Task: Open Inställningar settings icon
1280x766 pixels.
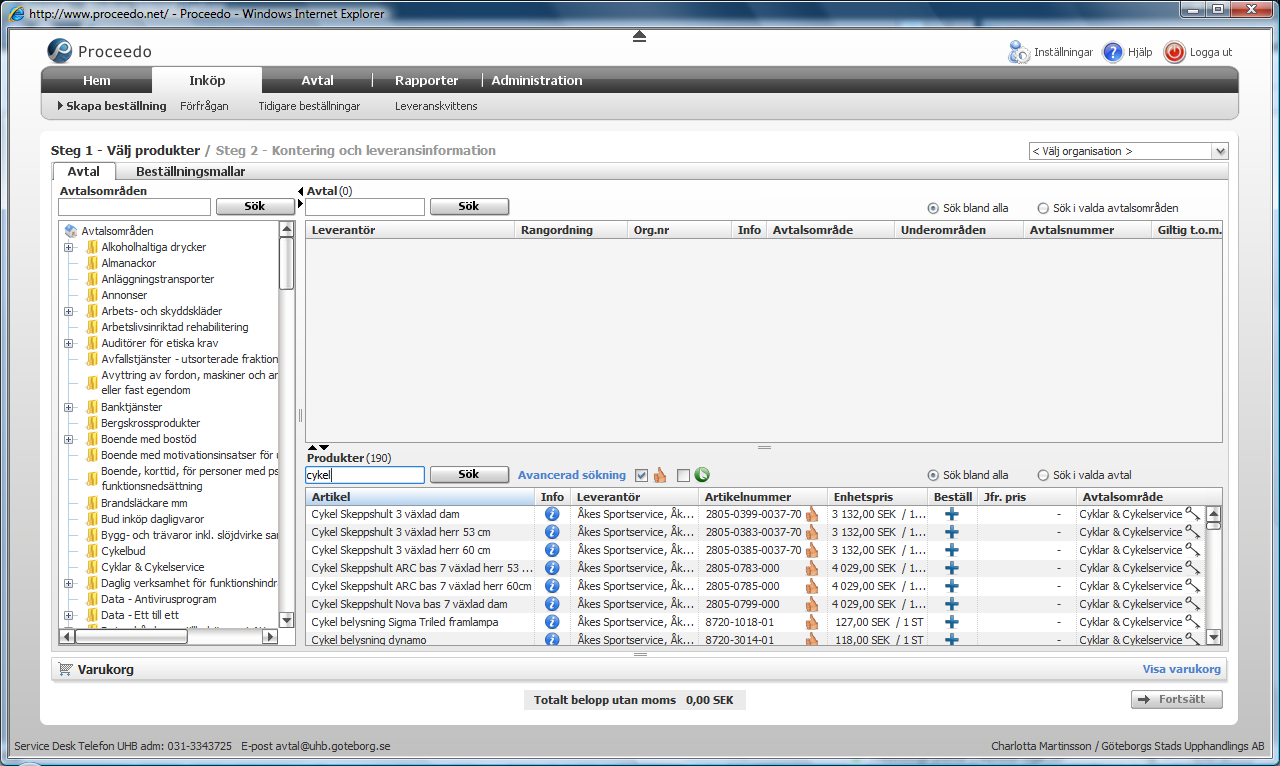Action: coord(1019,52)
